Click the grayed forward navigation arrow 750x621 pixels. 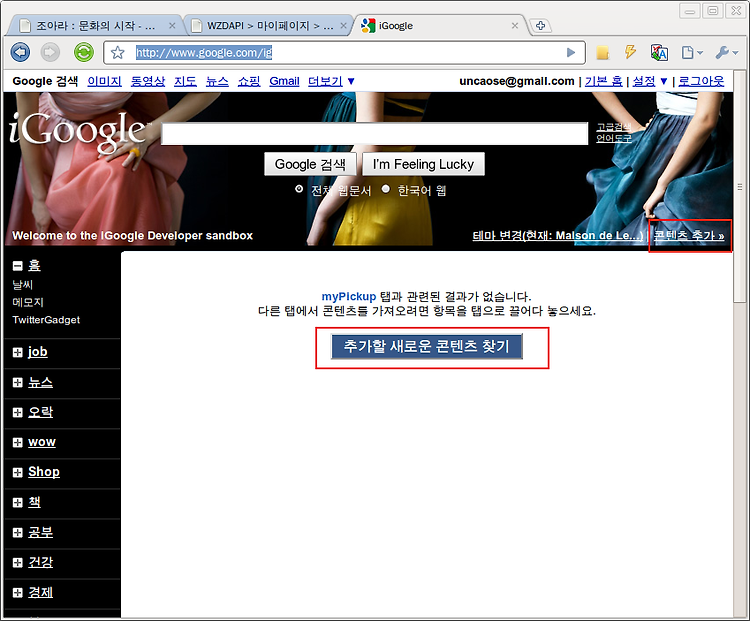tap(50, 52)
